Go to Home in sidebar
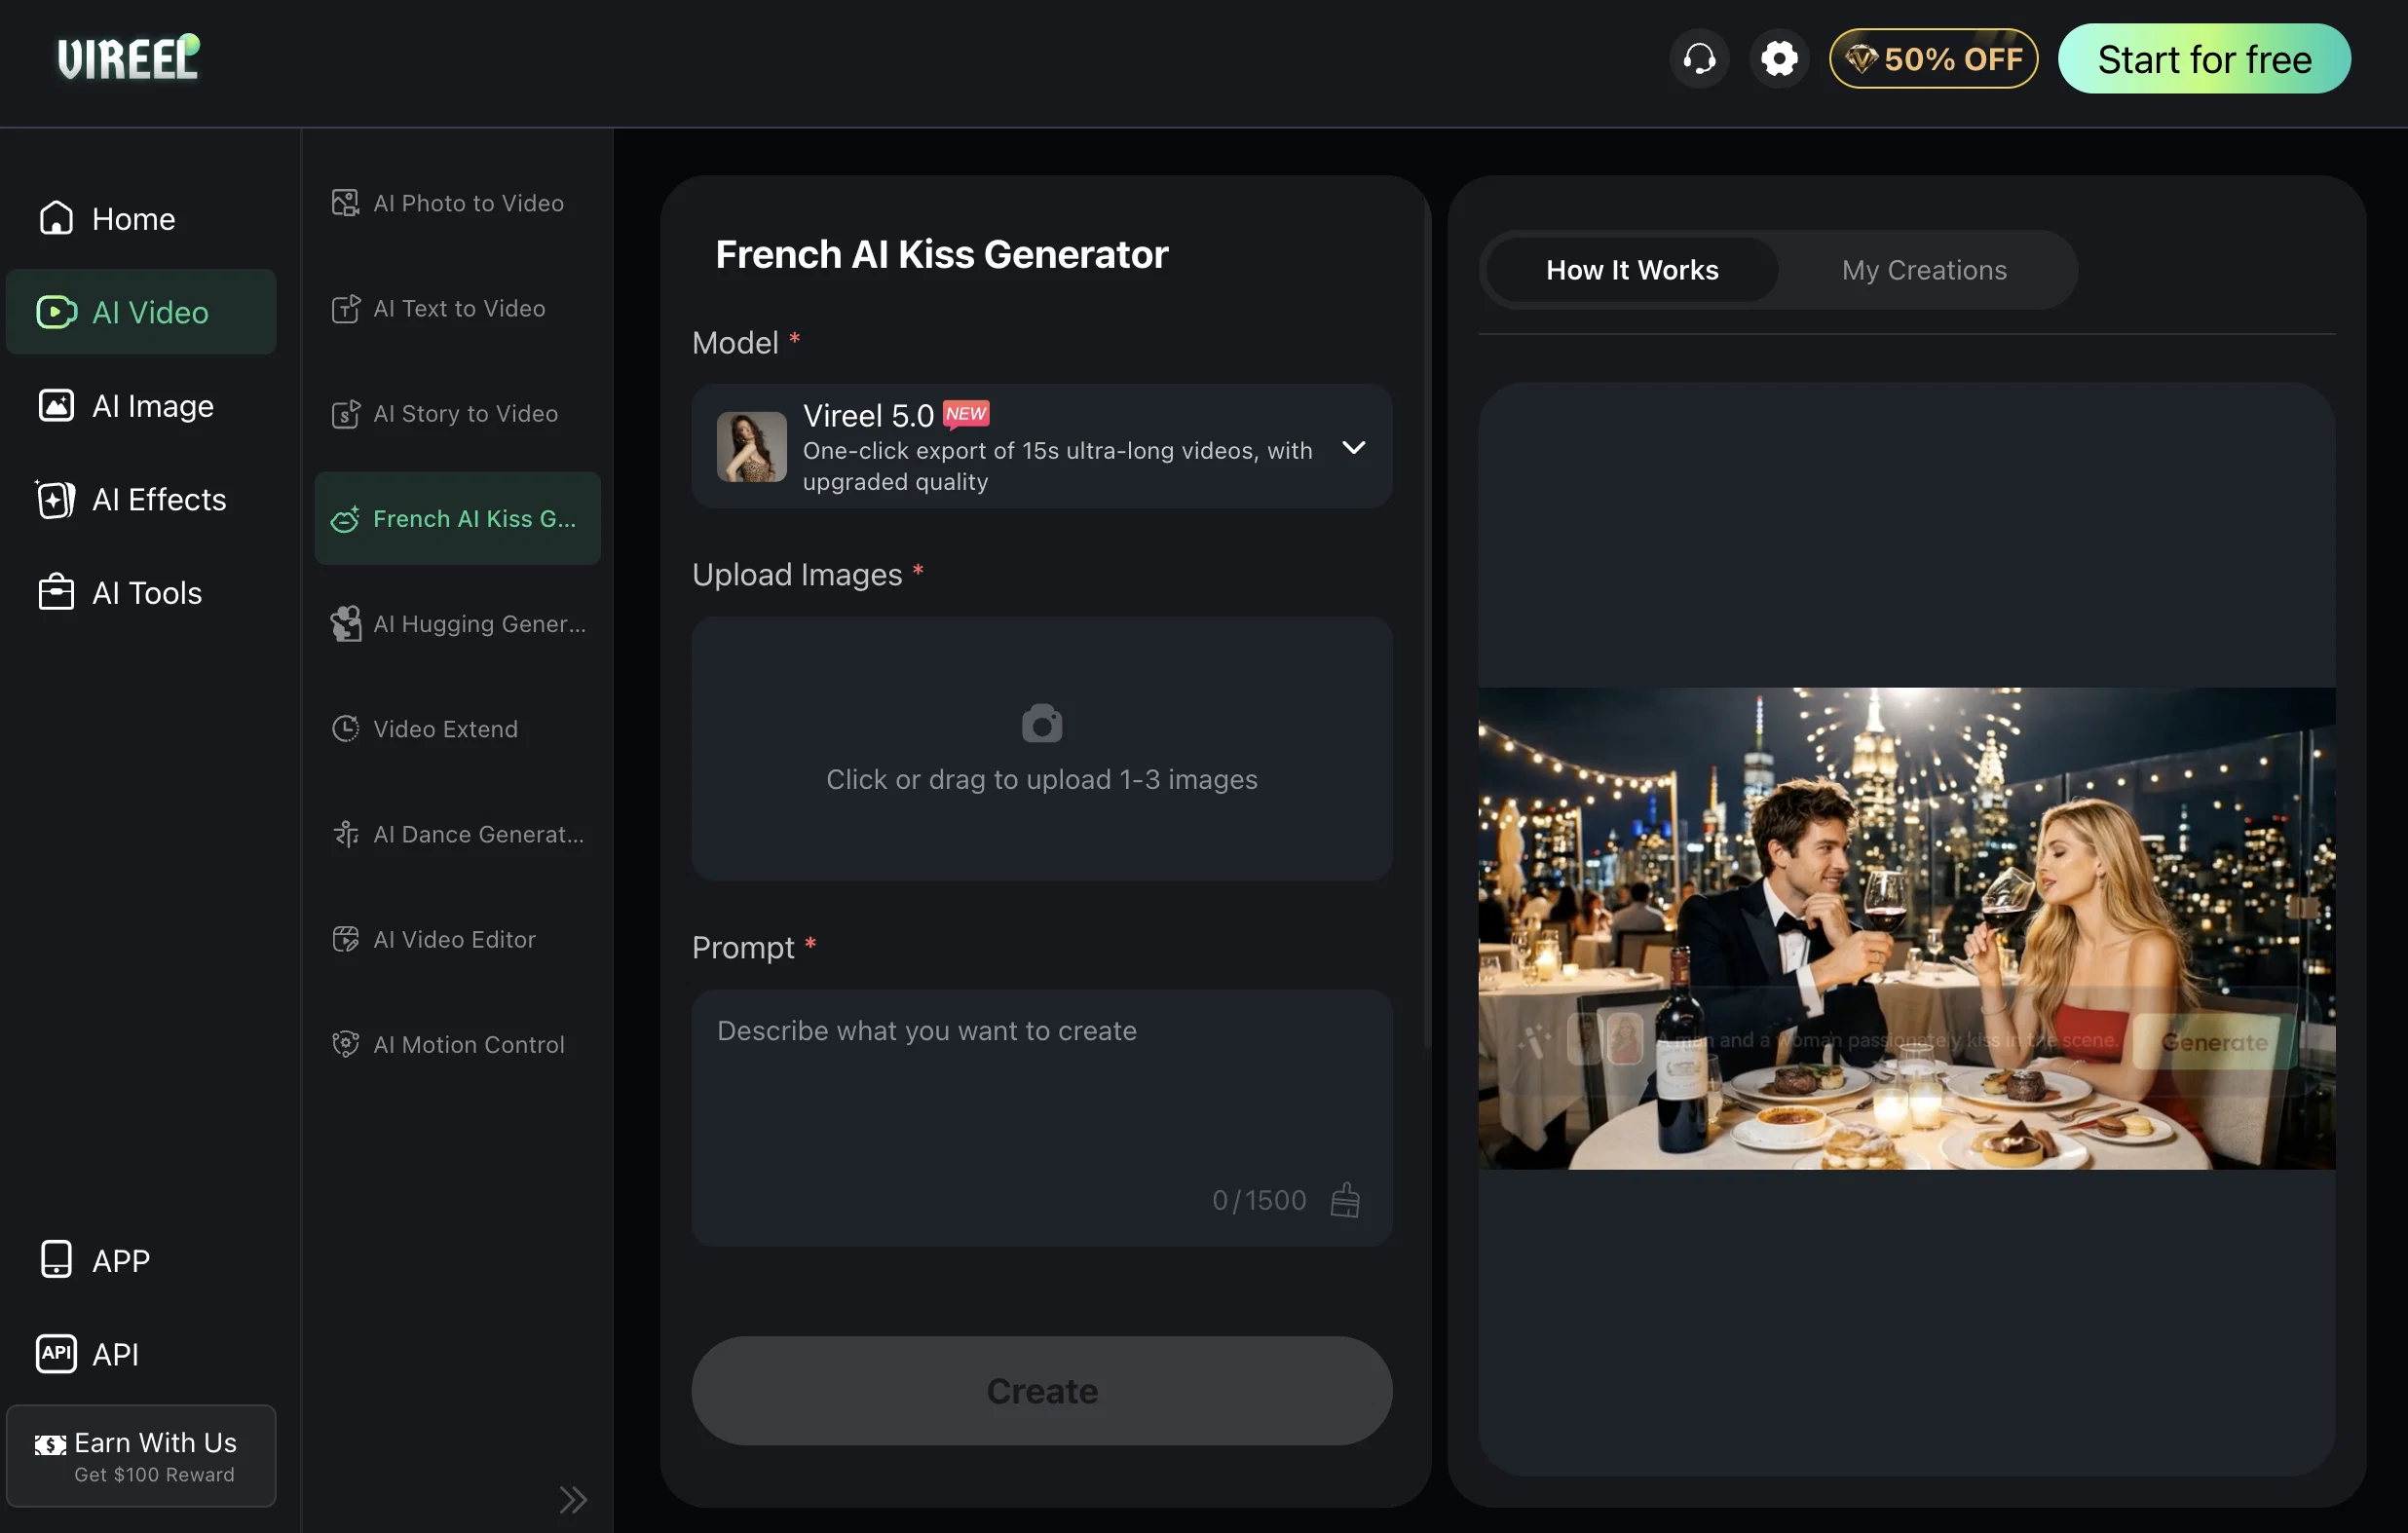 pos(141,218)
